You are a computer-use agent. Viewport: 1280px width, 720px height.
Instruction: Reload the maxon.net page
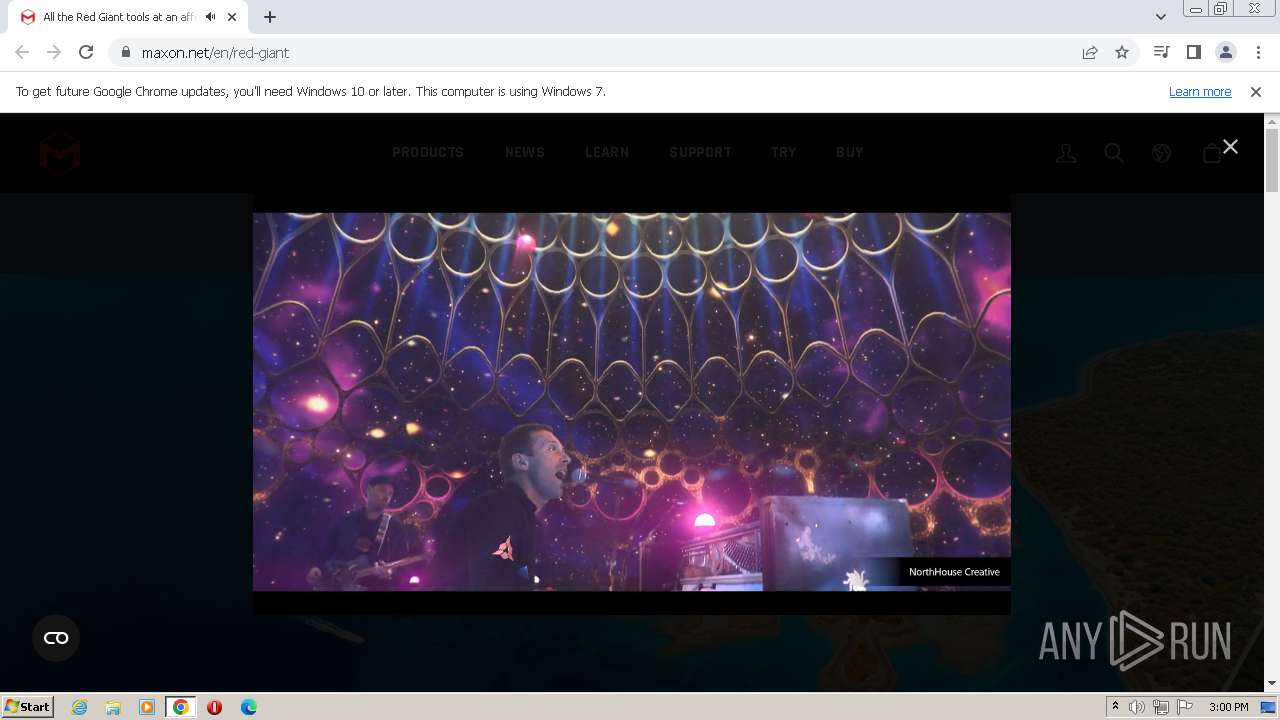click(86, 52)
